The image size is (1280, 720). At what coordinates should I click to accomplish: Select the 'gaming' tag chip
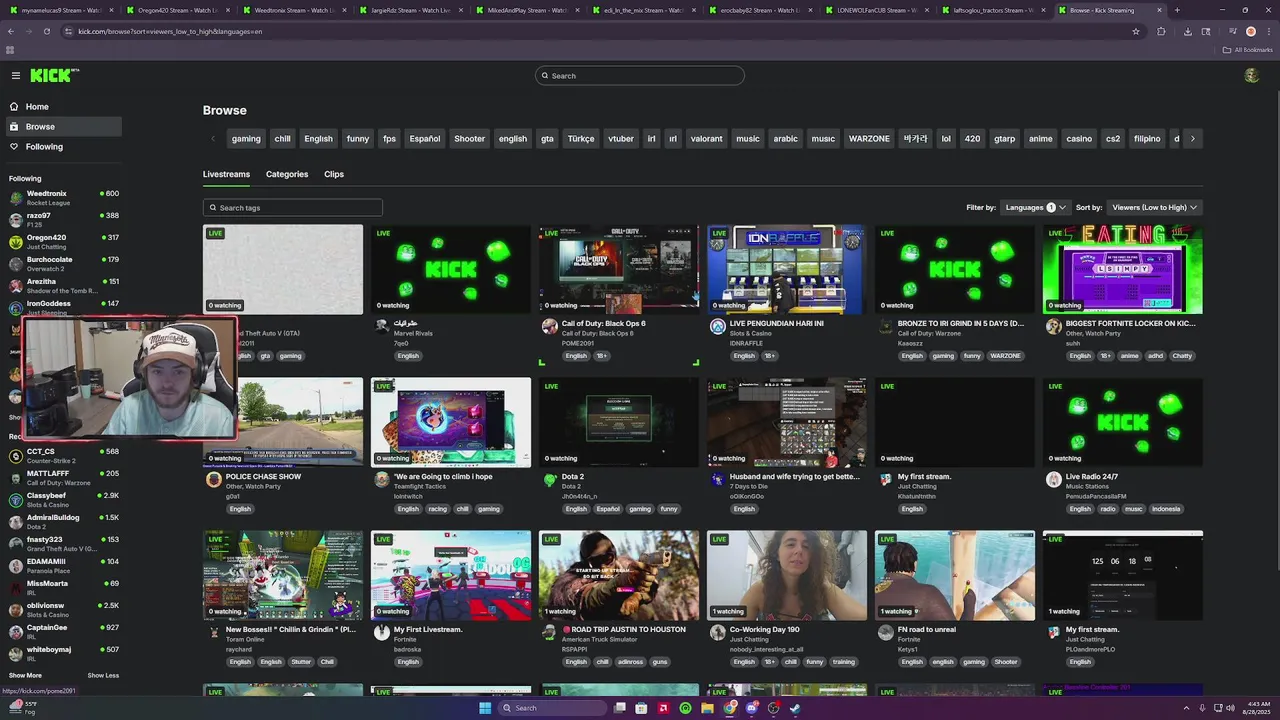(x=246, y=139)
